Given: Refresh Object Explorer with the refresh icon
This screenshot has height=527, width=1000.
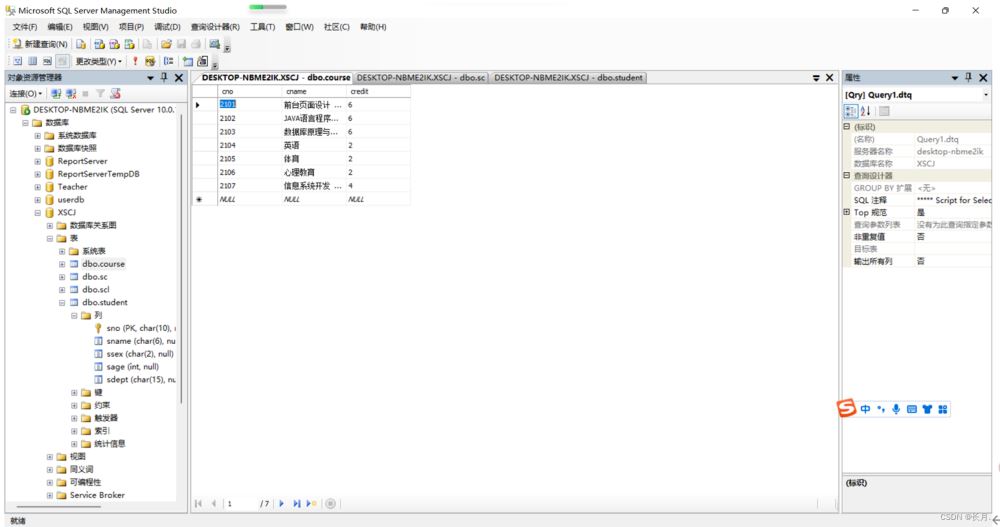Looking at the screenshot, I should click(115, 94).
